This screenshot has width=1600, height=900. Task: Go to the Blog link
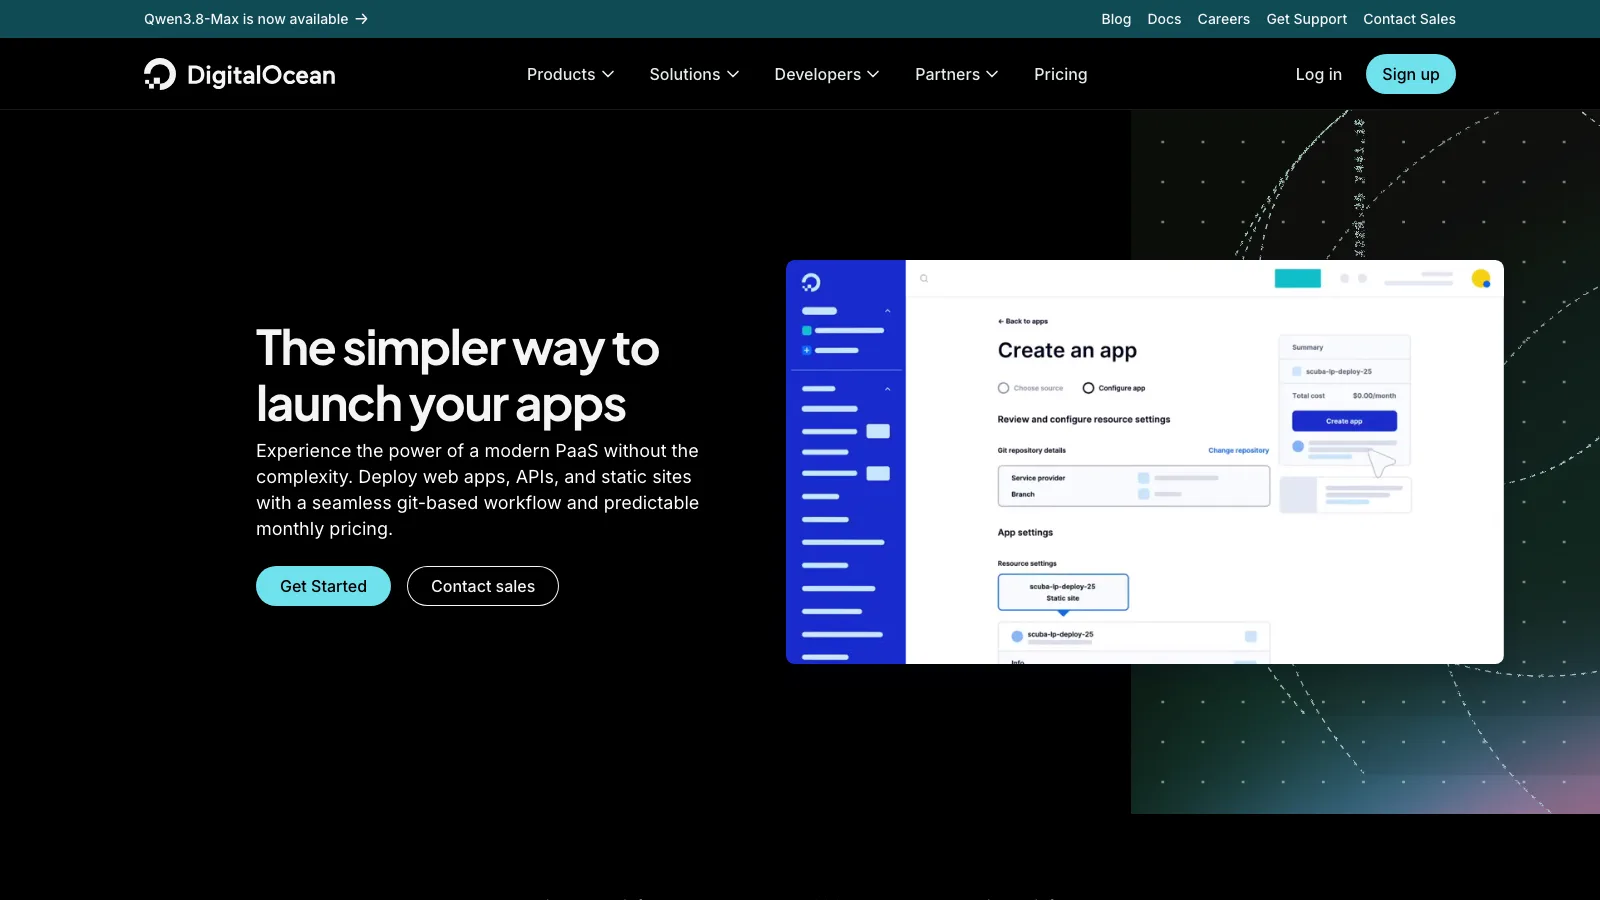point(1116,19)
